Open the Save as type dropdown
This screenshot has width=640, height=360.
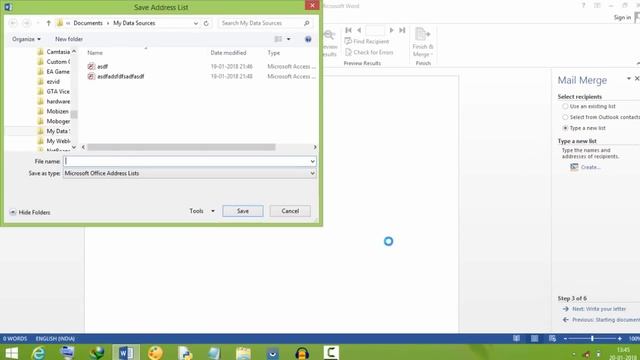190,173
